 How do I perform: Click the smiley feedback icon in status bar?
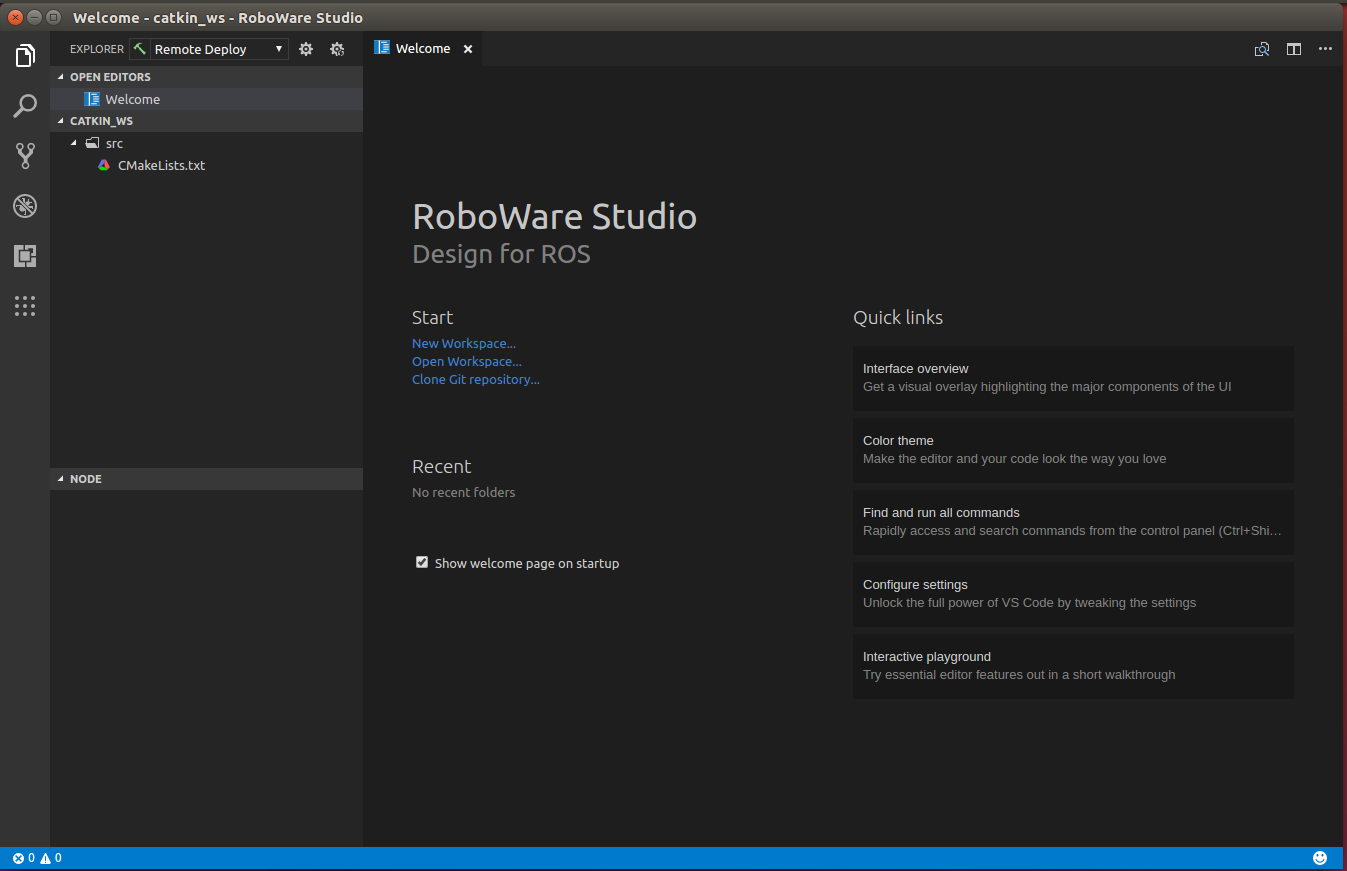pyautogui.click(x=1319, y=858)
